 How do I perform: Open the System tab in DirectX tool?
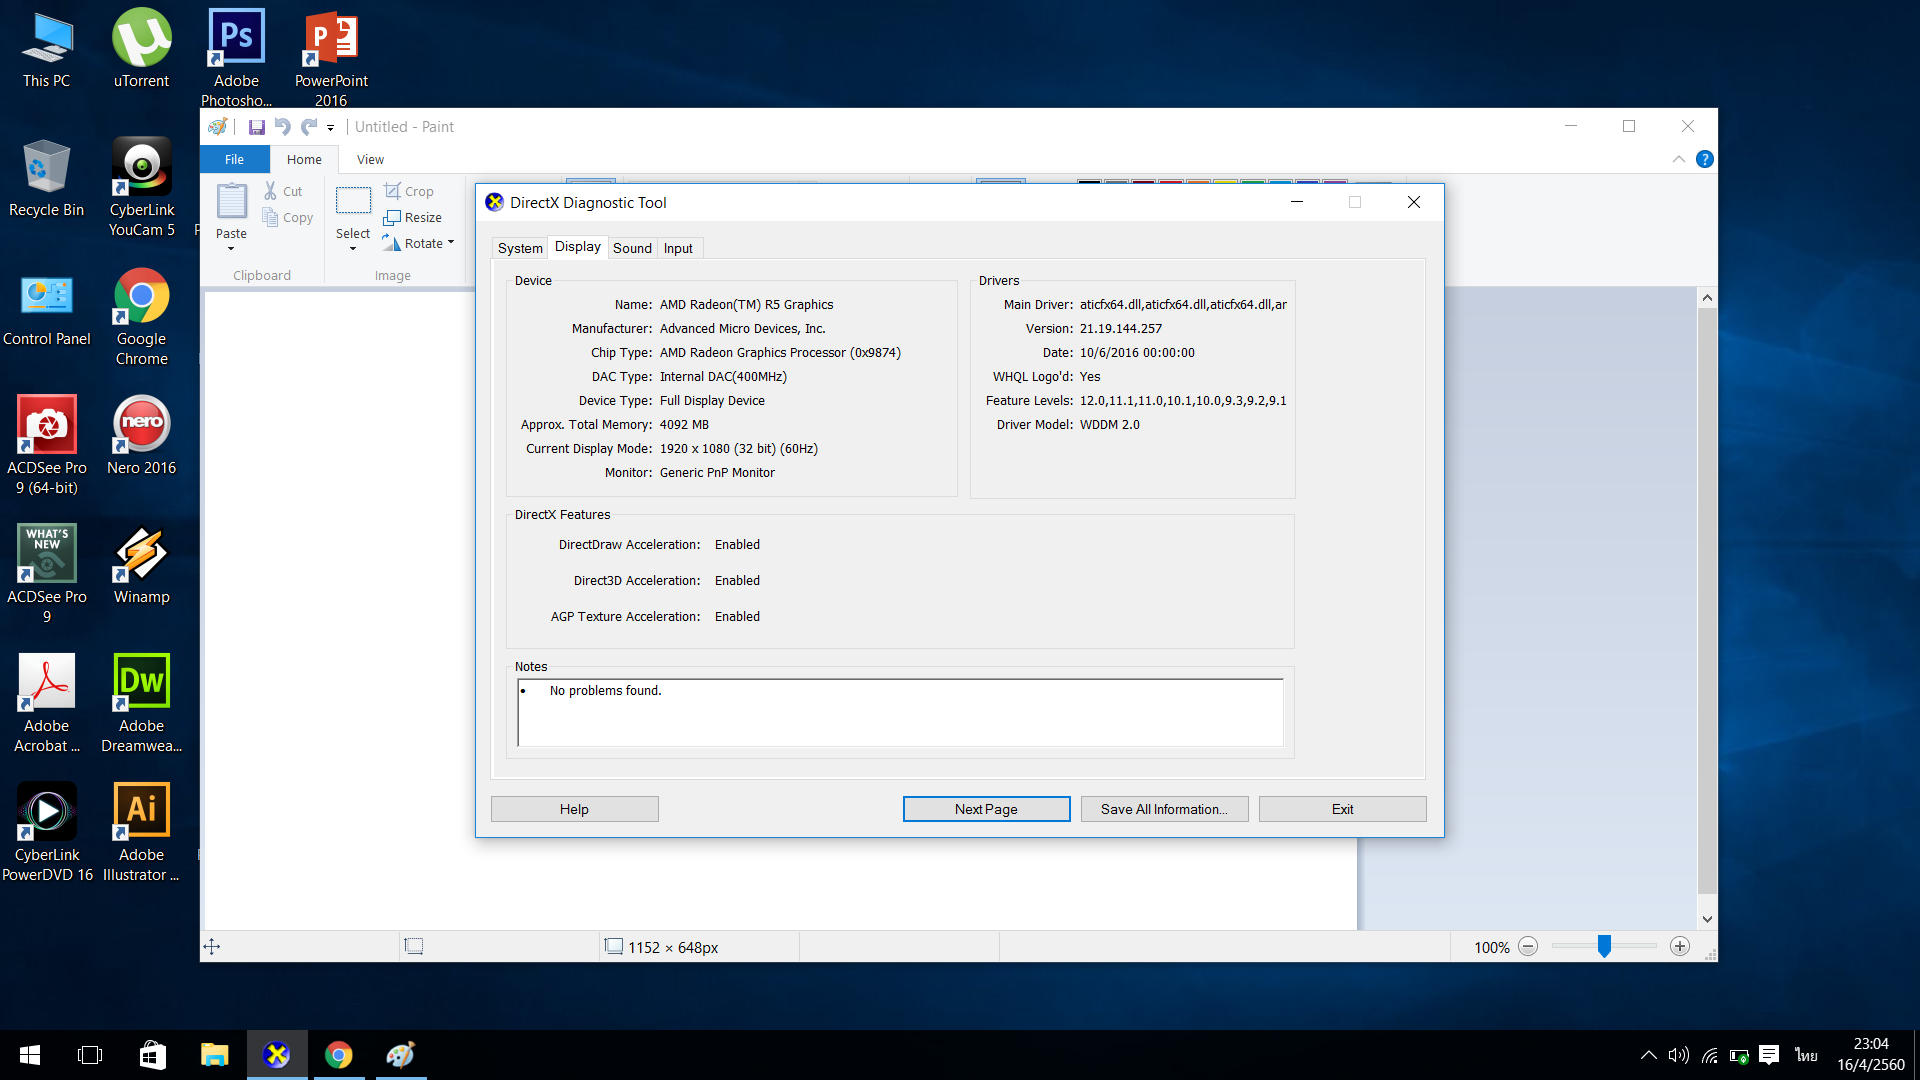(x=520, y=248)
